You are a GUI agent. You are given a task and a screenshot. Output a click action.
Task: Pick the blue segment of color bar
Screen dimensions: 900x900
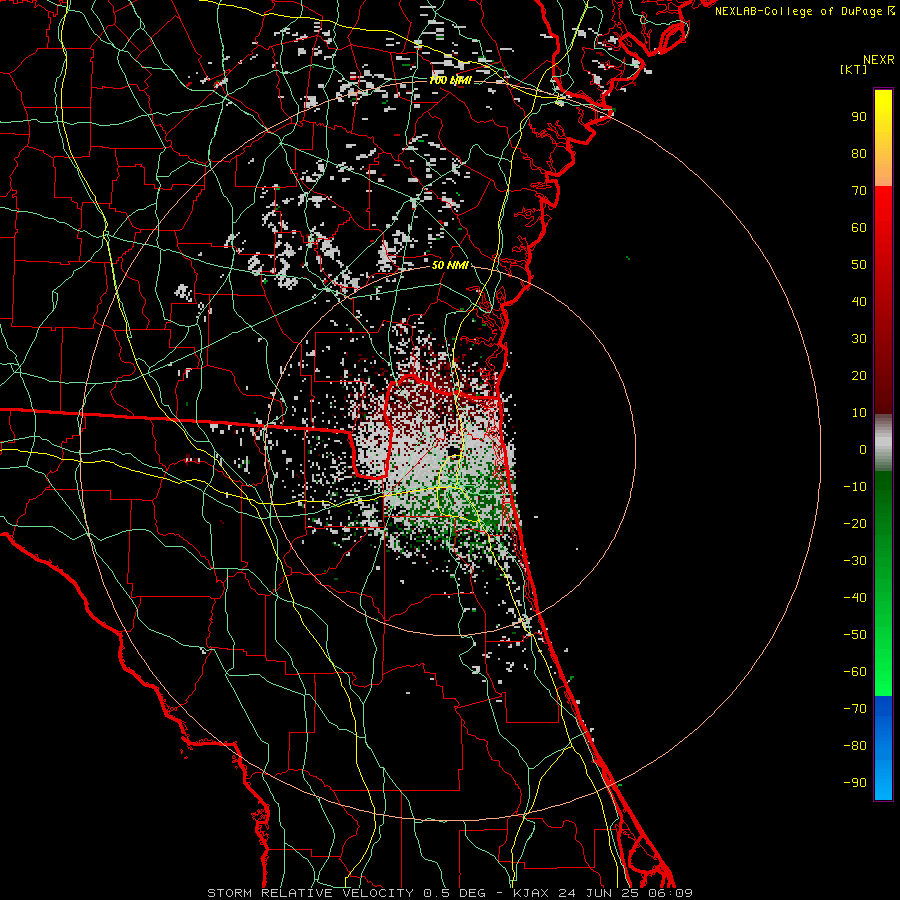click(883, 748)
